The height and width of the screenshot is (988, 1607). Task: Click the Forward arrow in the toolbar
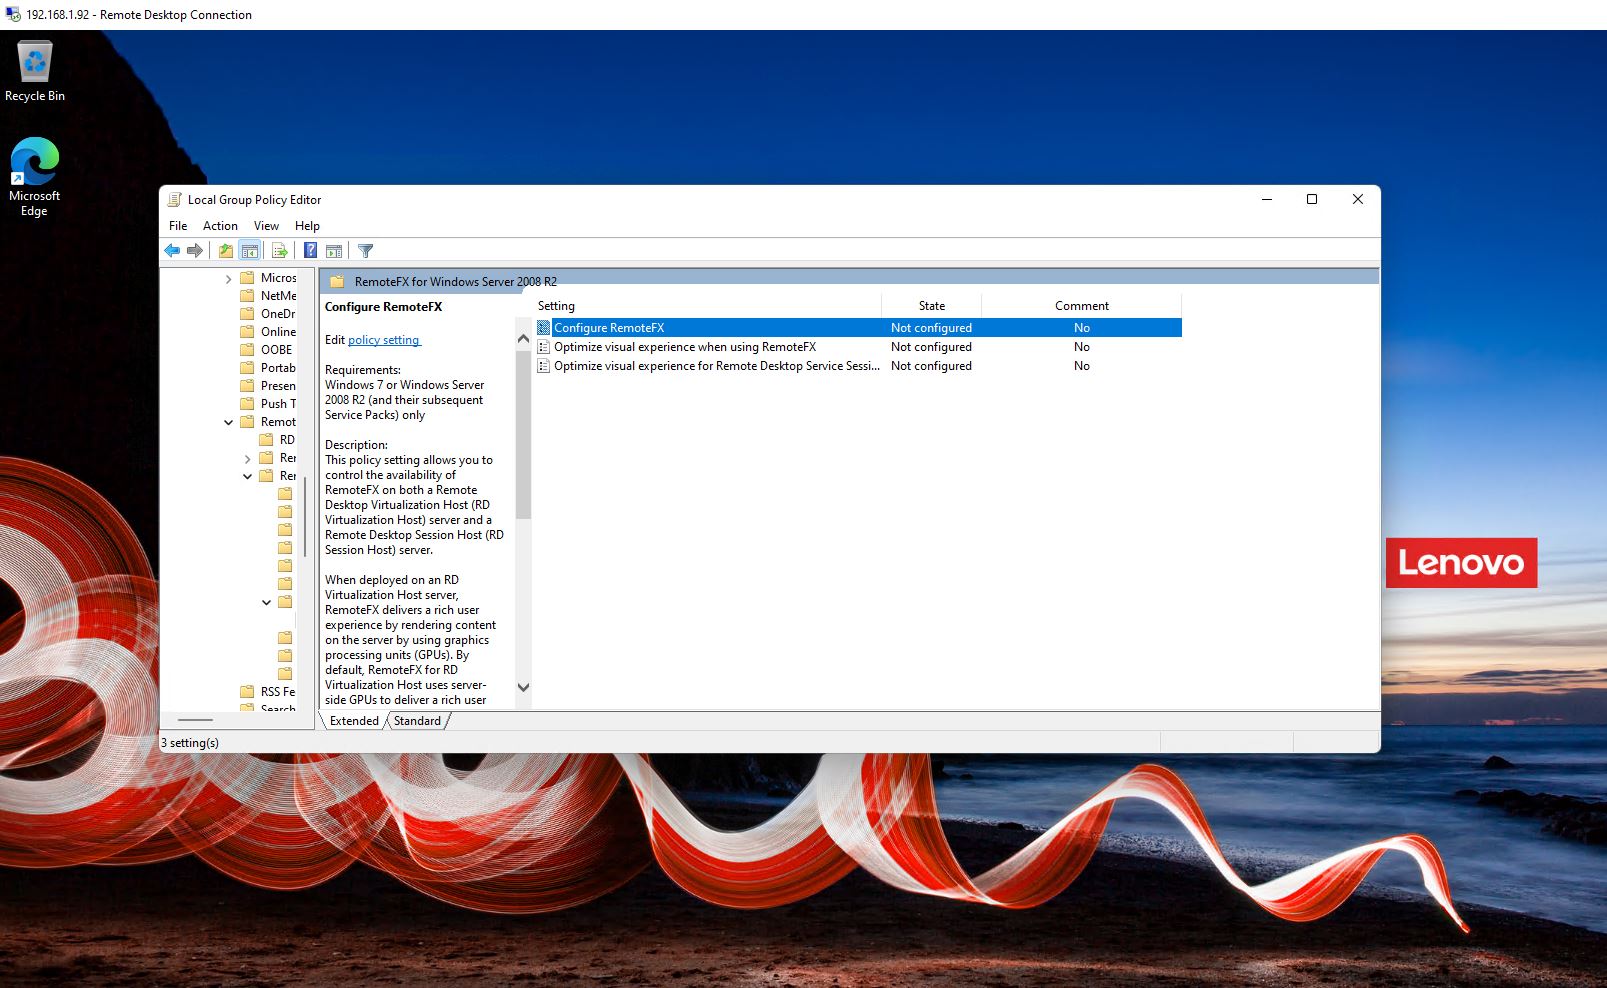pos(195,251)
